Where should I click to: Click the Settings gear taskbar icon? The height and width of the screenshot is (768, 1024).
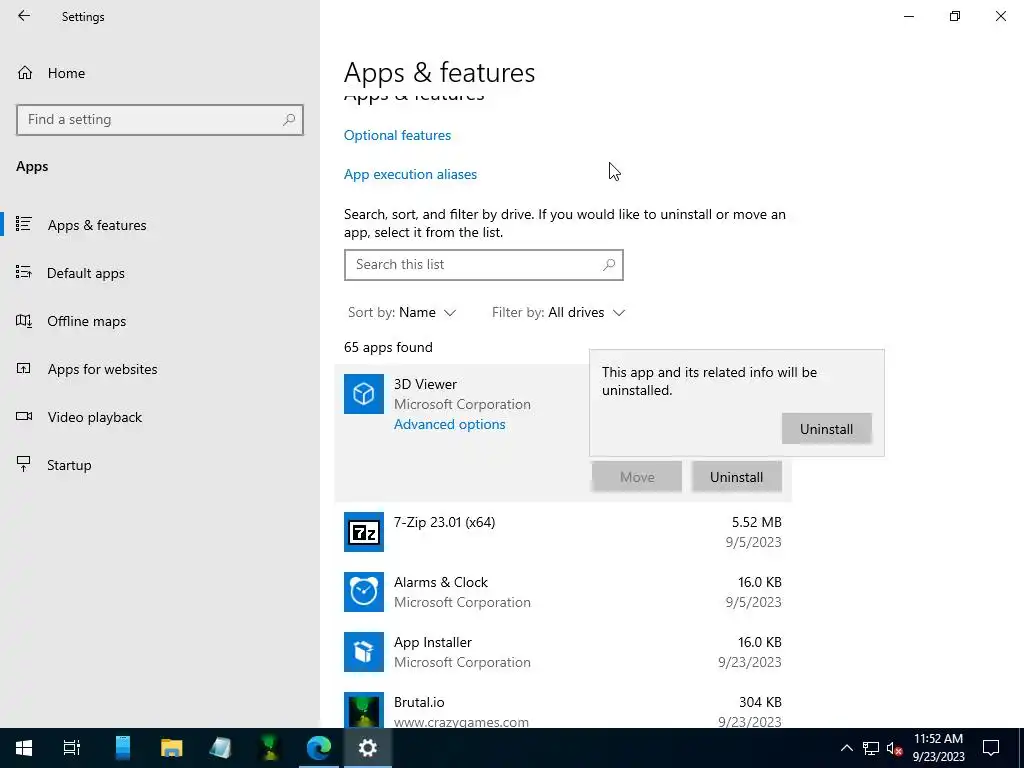(x=368, y=748)
